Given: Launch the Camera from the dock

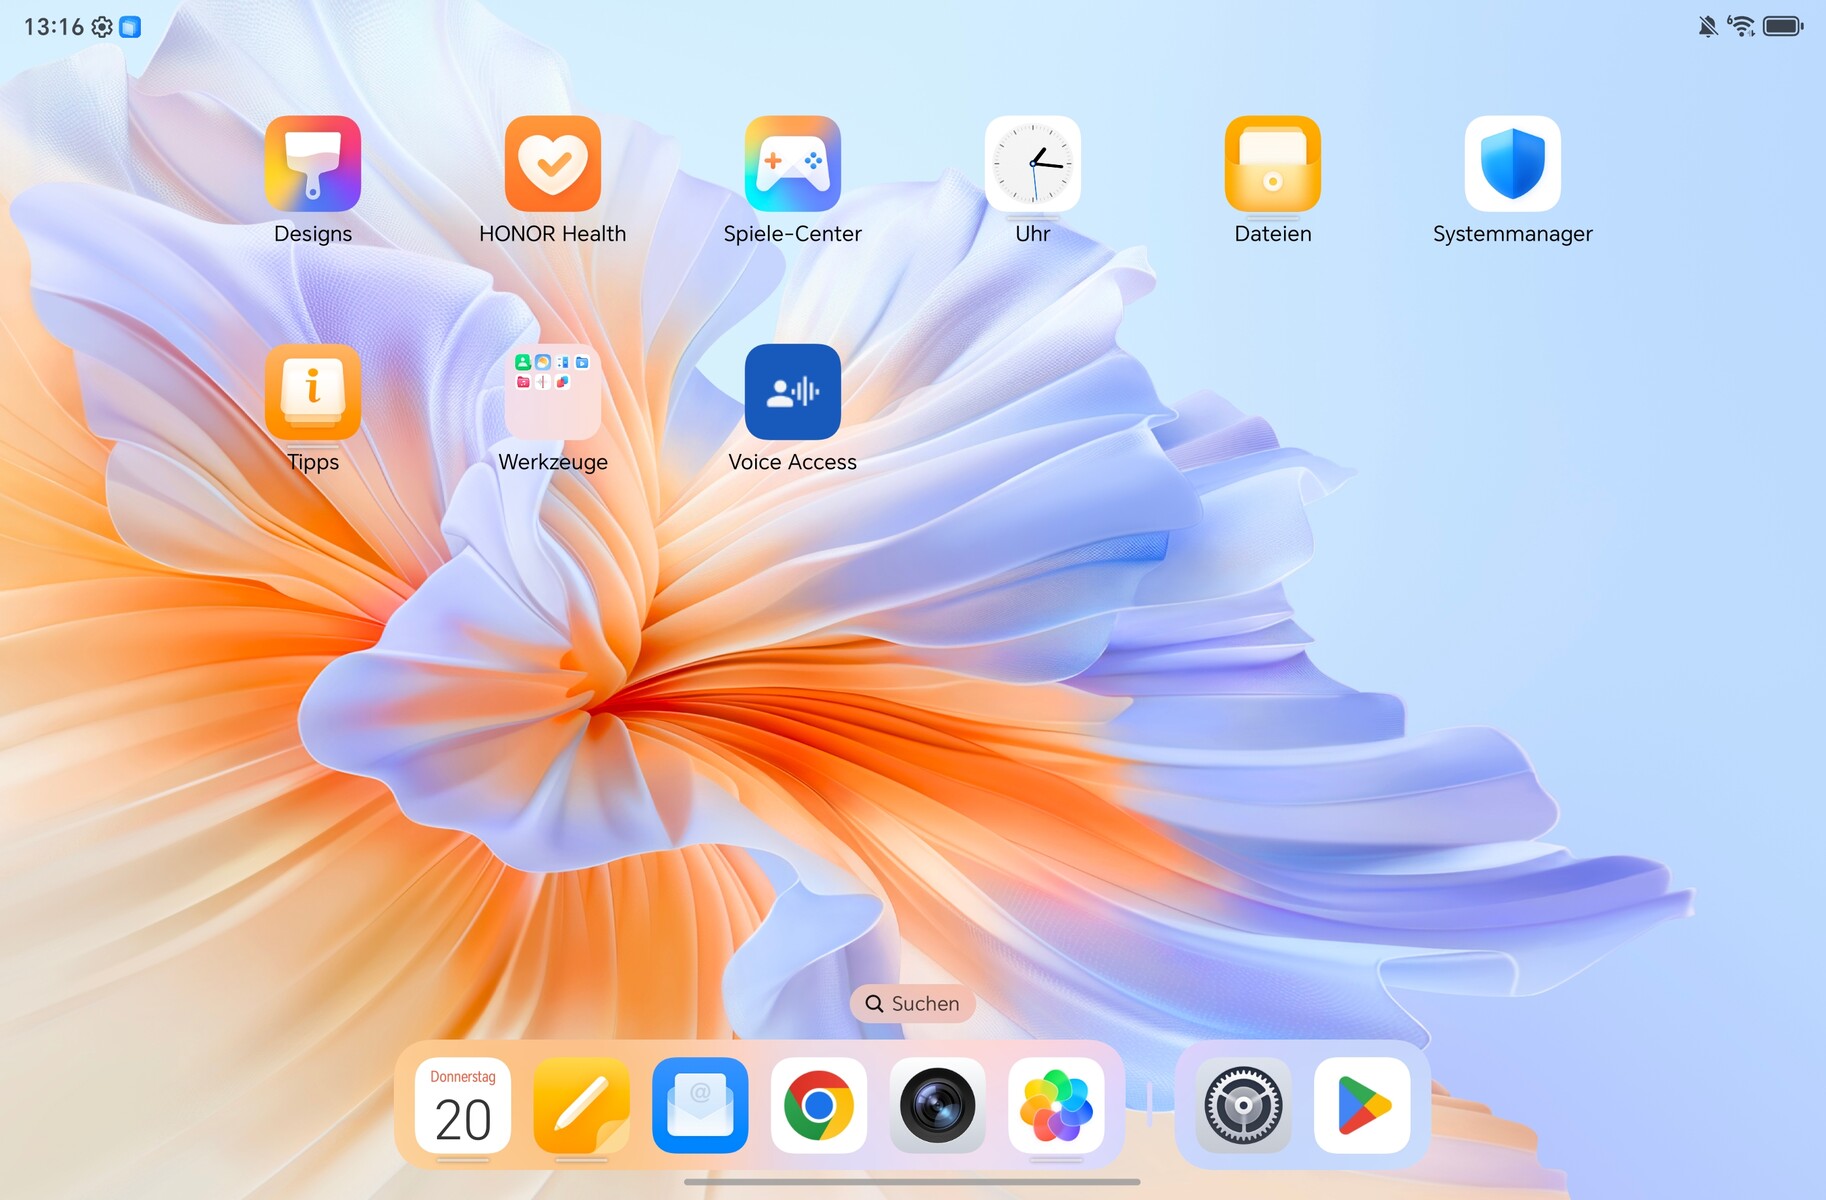Looking at the screenshot, I should click(937, 1106).
